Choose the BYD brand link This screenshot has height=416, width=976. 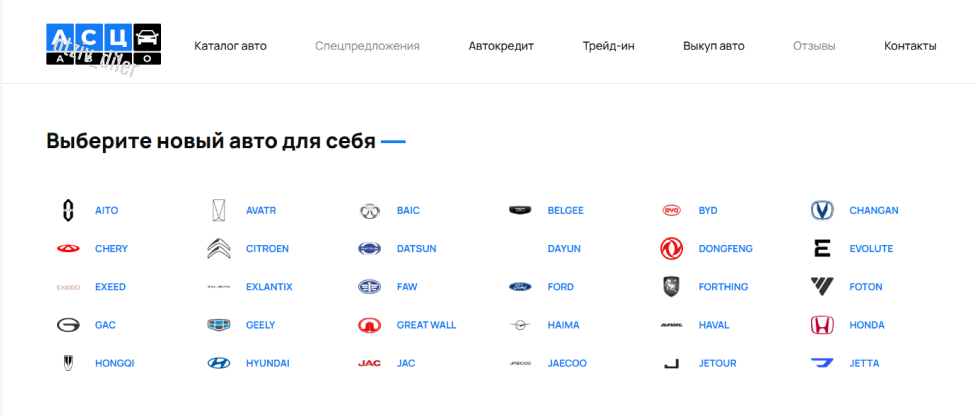(x=708, y=210)
